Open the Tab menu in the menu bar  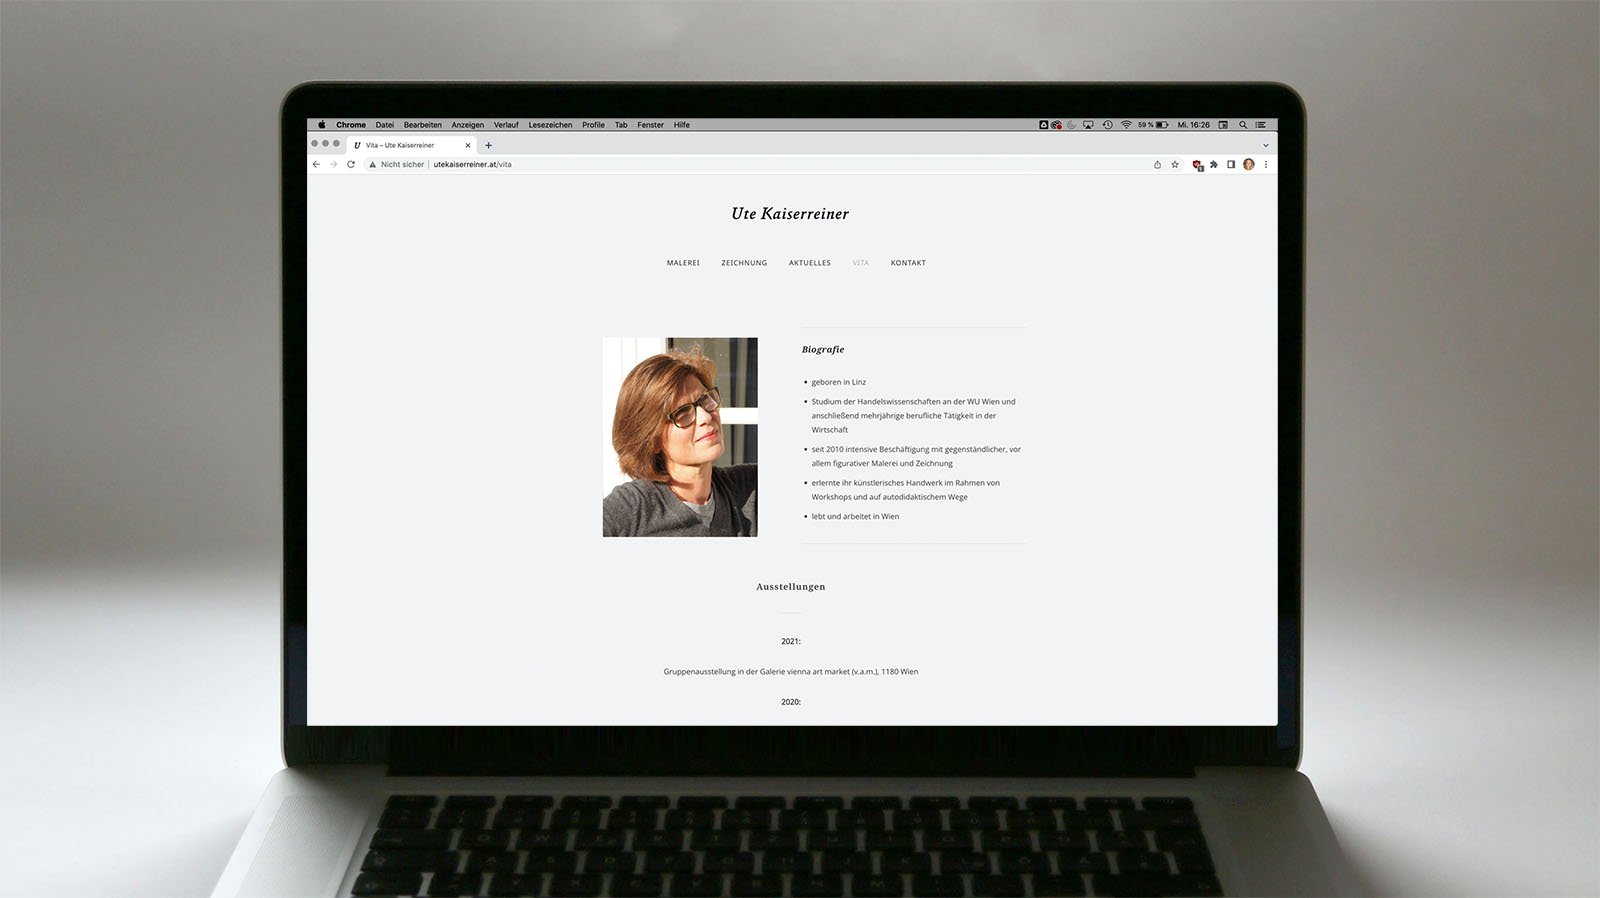click(x=621, y=125)
